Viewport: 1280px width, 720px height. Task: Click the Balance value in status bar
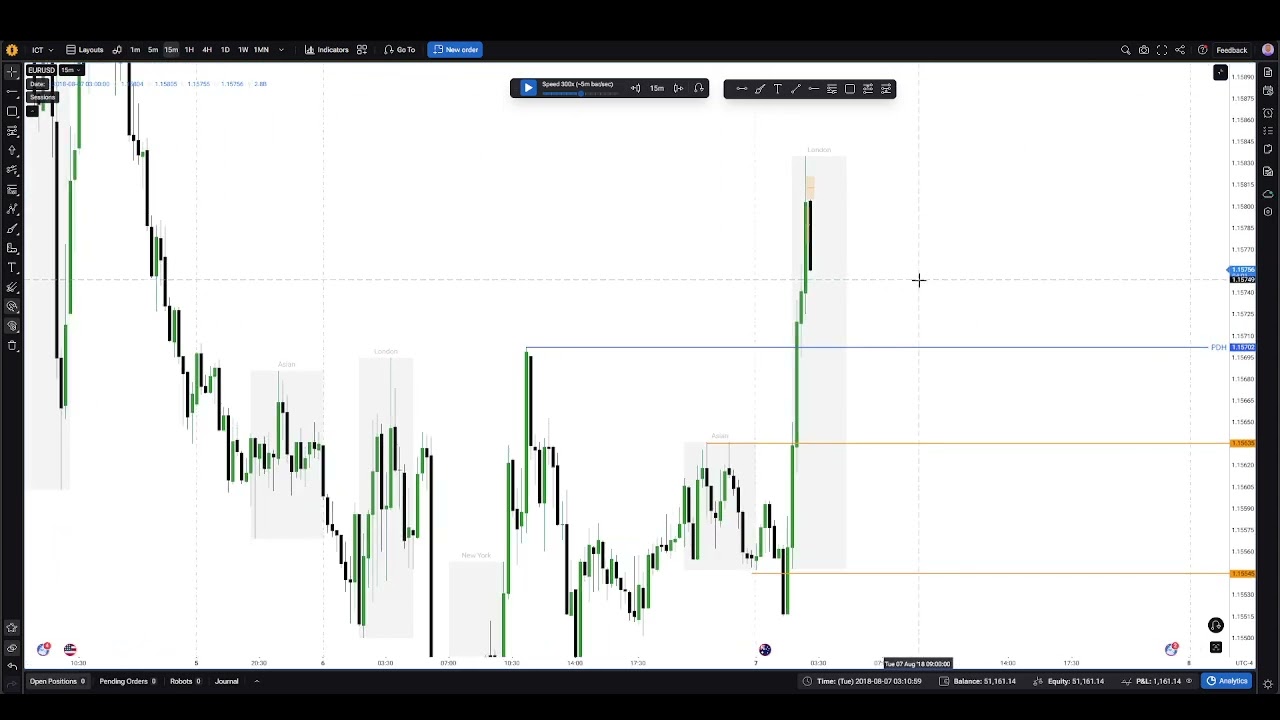pyautogui.click(x=984, y=681)
